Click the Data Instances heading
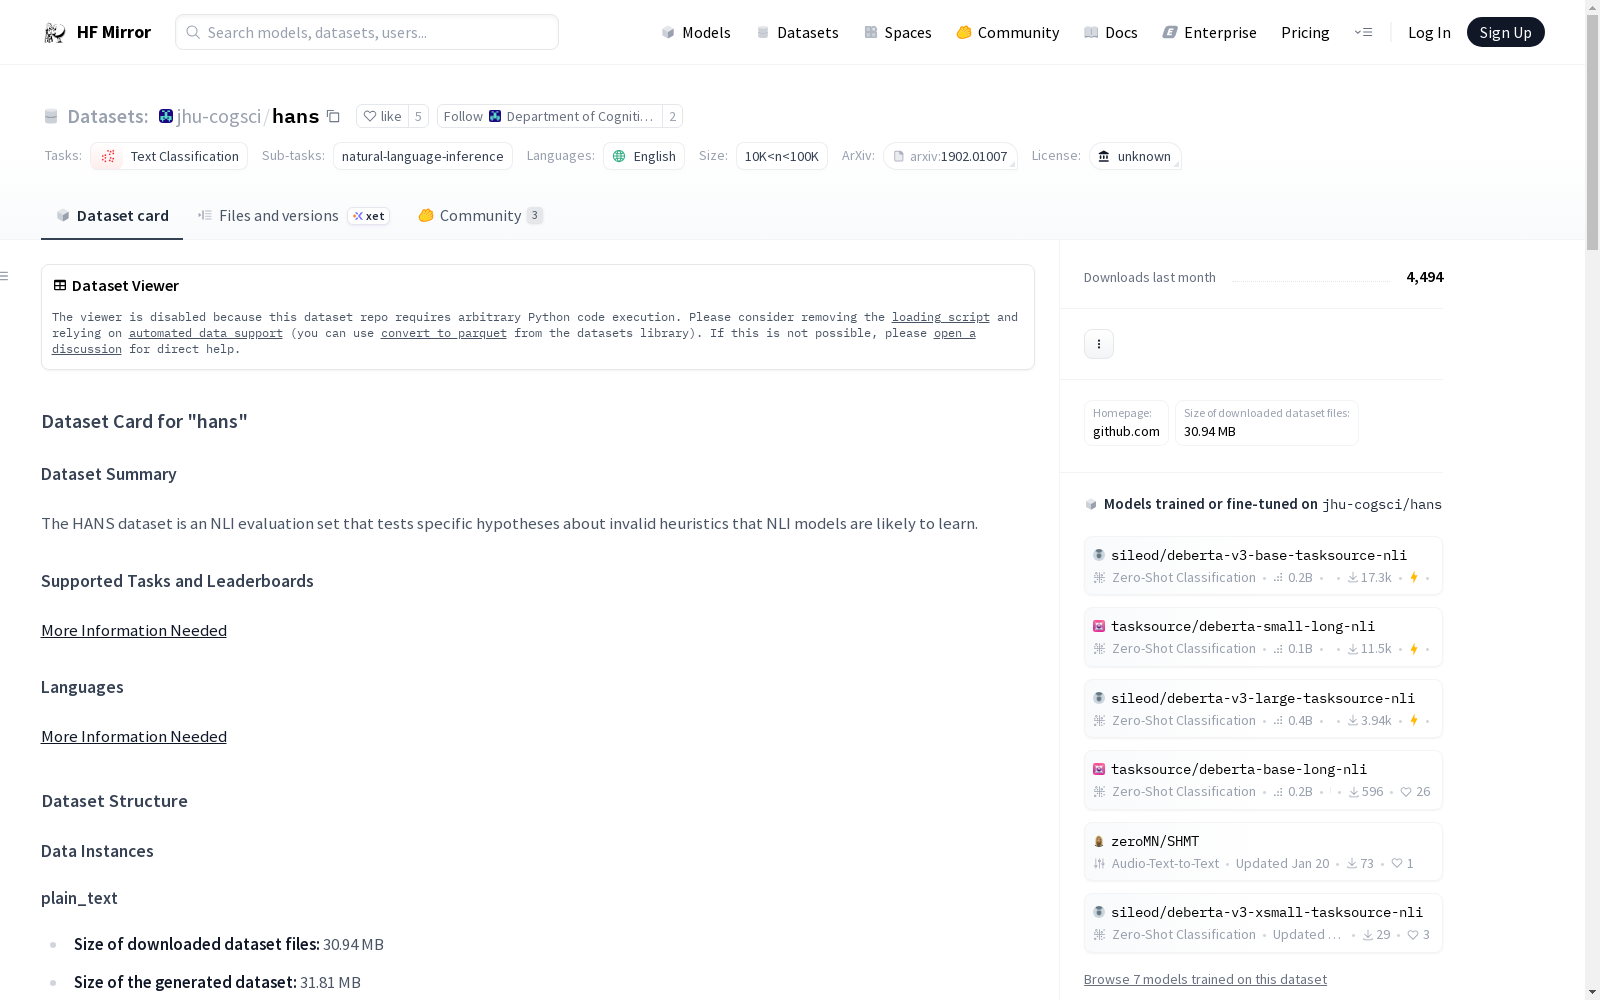1600x1000 pixels. coord(97,852)
